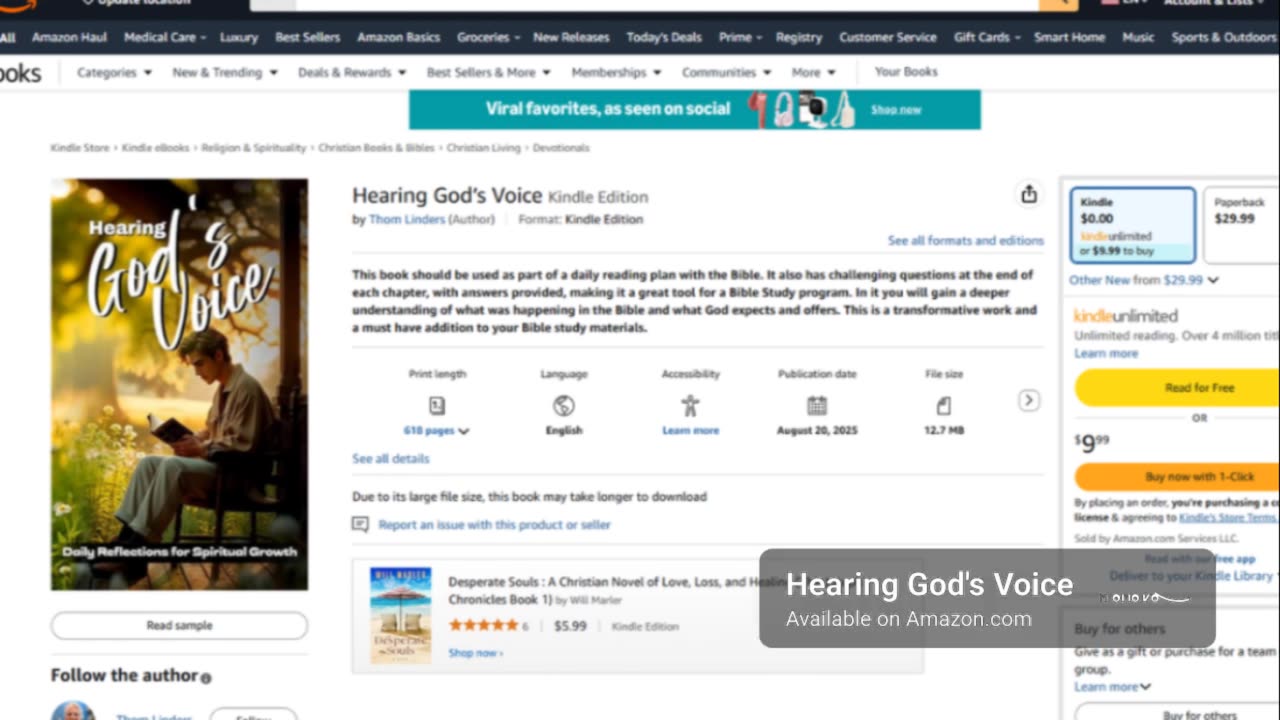Open the Best Sellers & More dropdown

click(x=489, y=72)
